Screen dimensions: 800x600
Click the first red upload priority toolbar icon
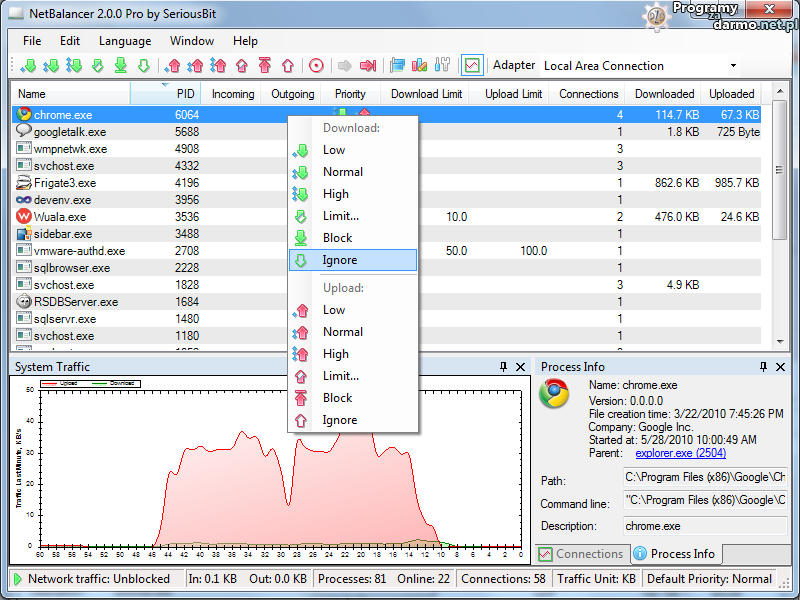pyautogui.click(x=173, y=66)
